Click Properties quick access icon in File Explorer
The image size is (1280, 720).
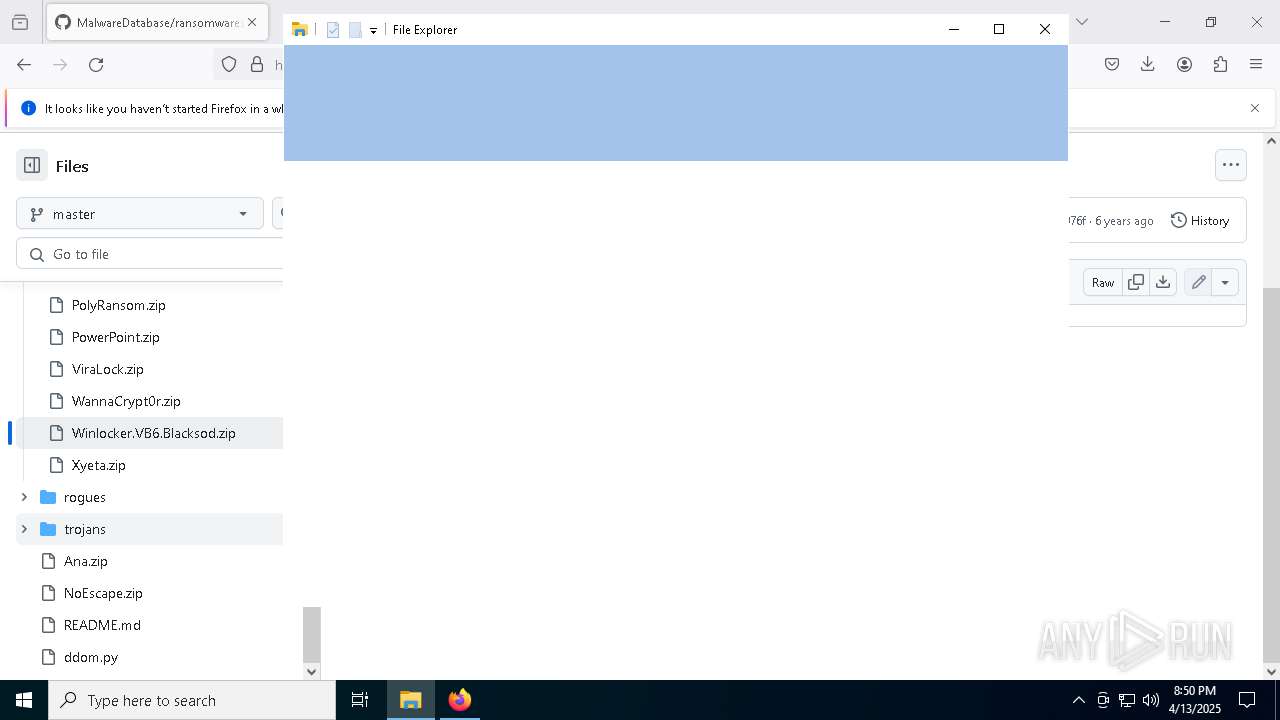[333, 30]
